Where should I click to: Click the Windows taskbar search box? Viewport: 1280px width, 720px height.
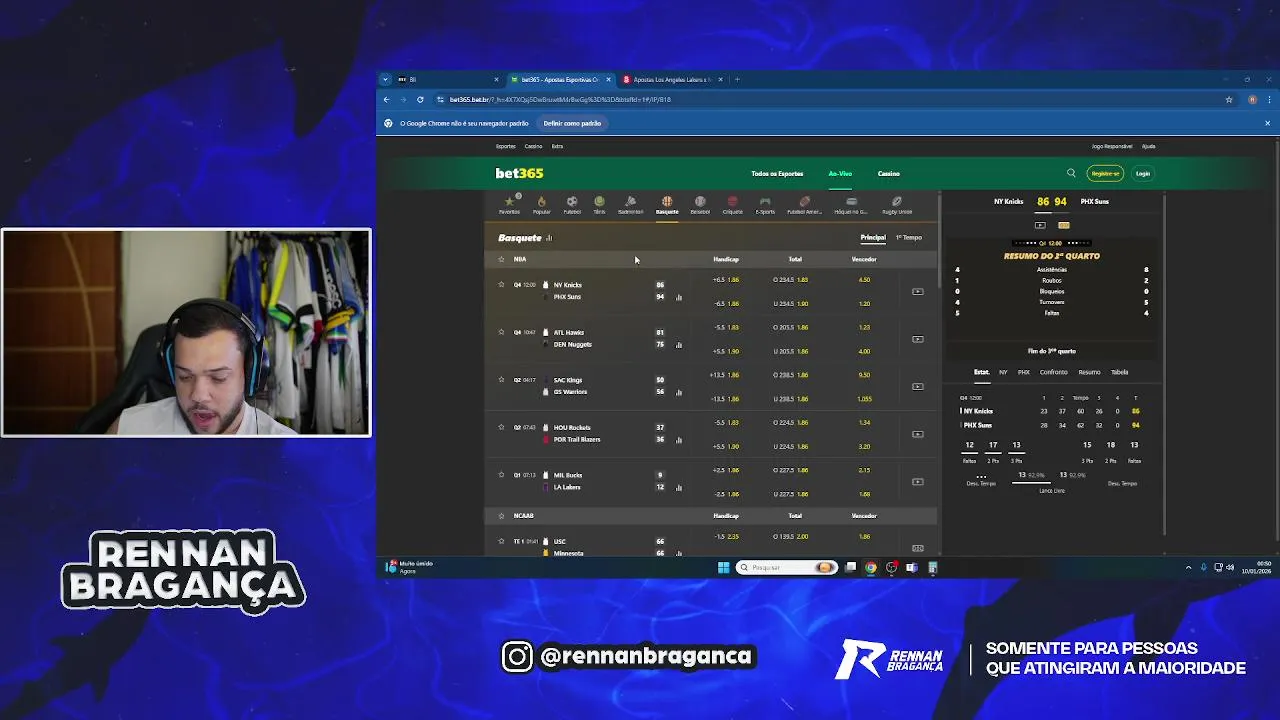(787, 567)
